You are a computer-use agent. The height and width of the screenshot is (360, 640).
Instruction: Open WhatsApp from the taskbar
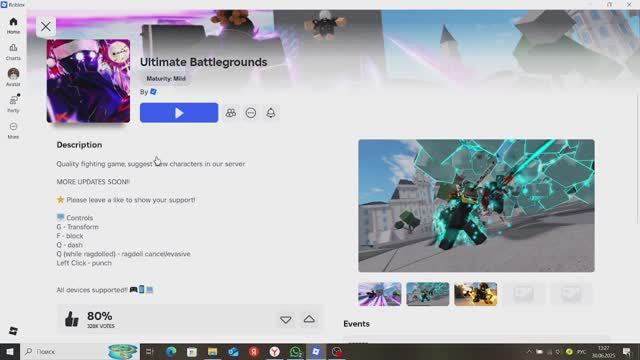coord(296,351)
